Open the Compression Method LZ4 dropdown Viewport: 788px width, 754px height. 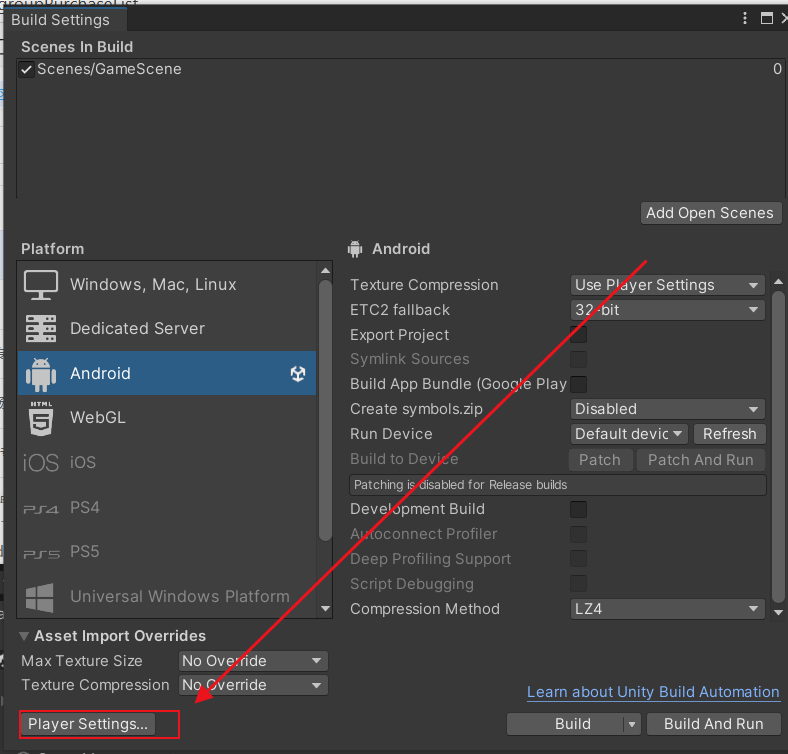[667, 609]
